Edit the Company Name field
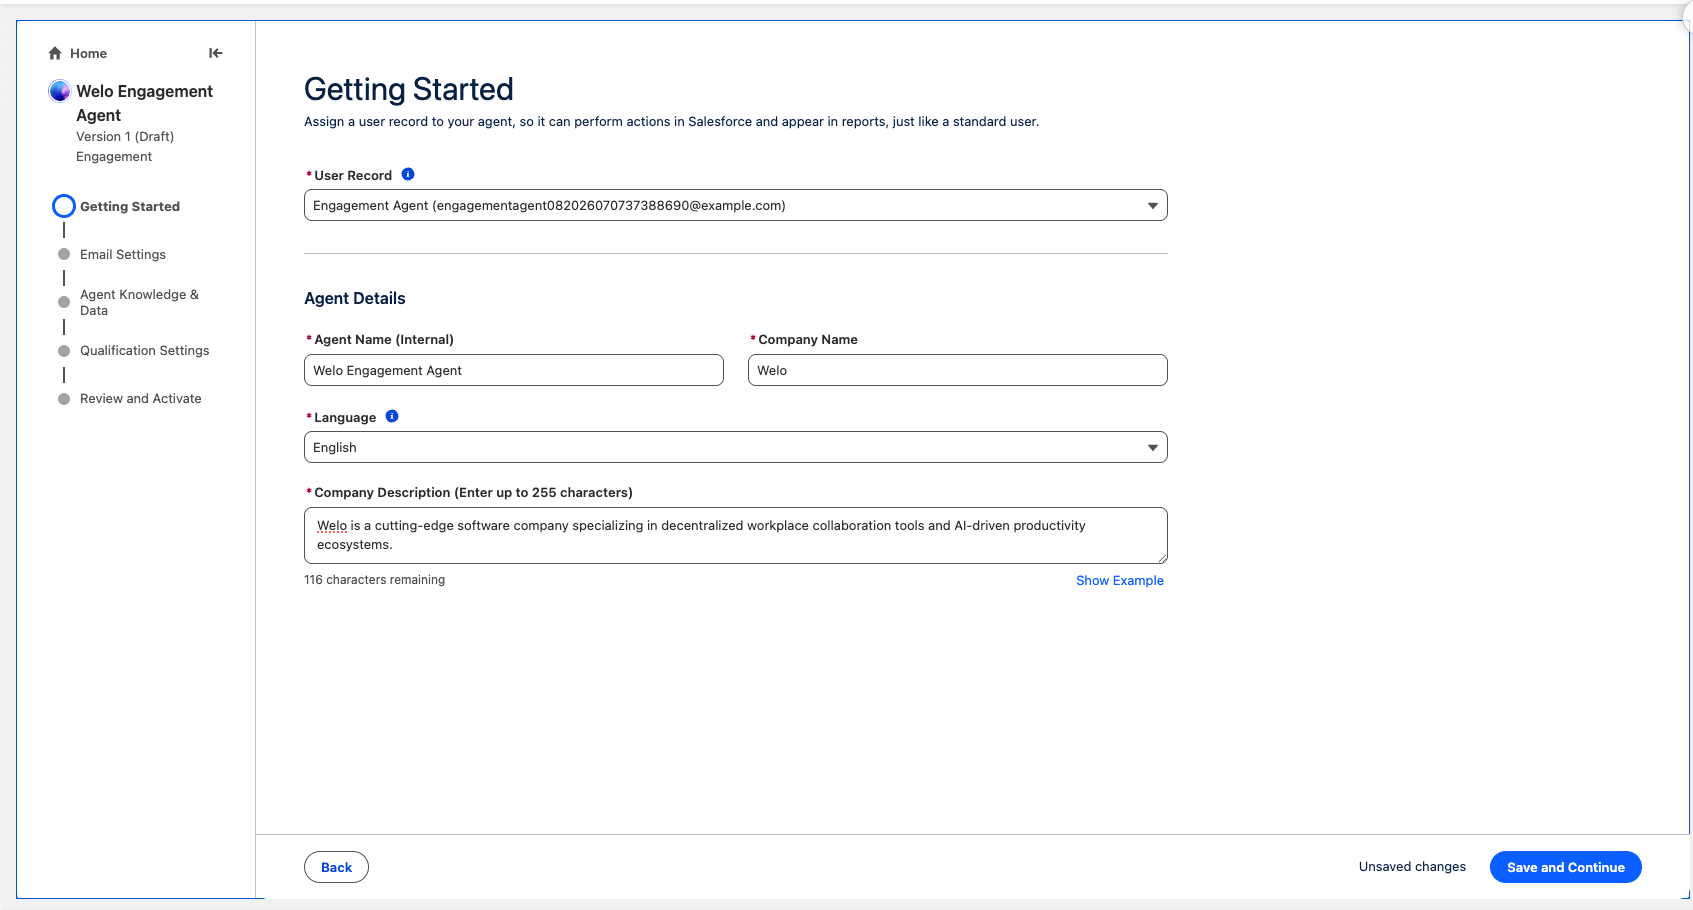The width and height of the screenshot is (1693, 910). click(x=958, y=370)
